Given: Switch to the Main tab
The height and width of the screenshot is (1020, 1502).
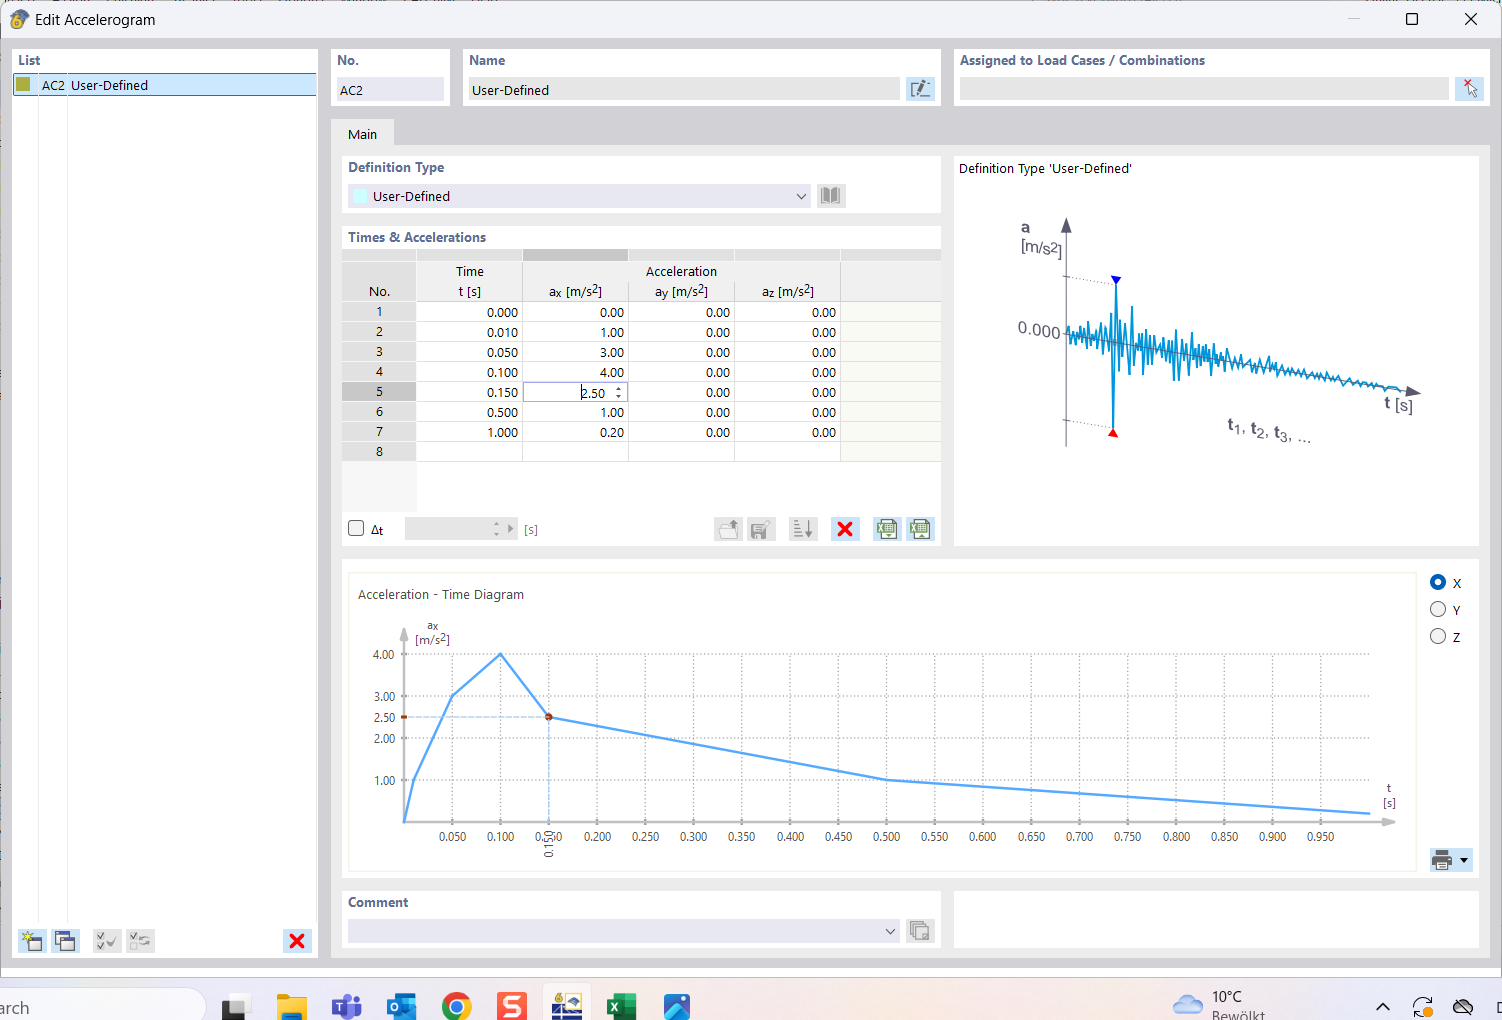Looking at the screenshot, I should pyautogui.click(x=363, y=133).
